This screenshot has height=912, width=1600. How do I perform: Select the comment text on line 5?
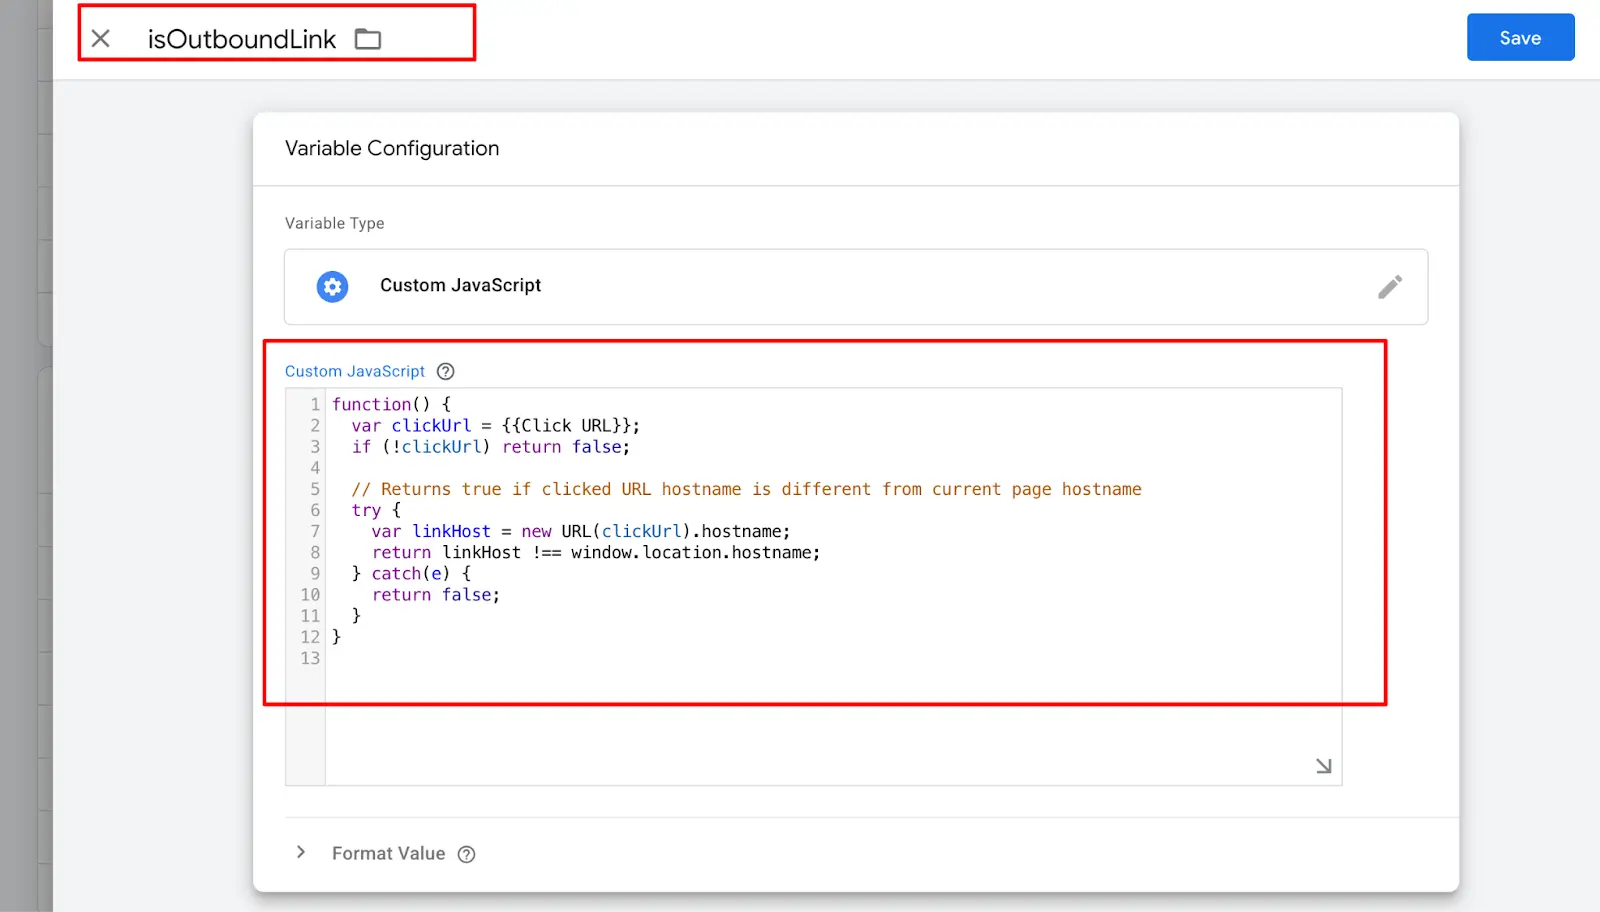745,489
